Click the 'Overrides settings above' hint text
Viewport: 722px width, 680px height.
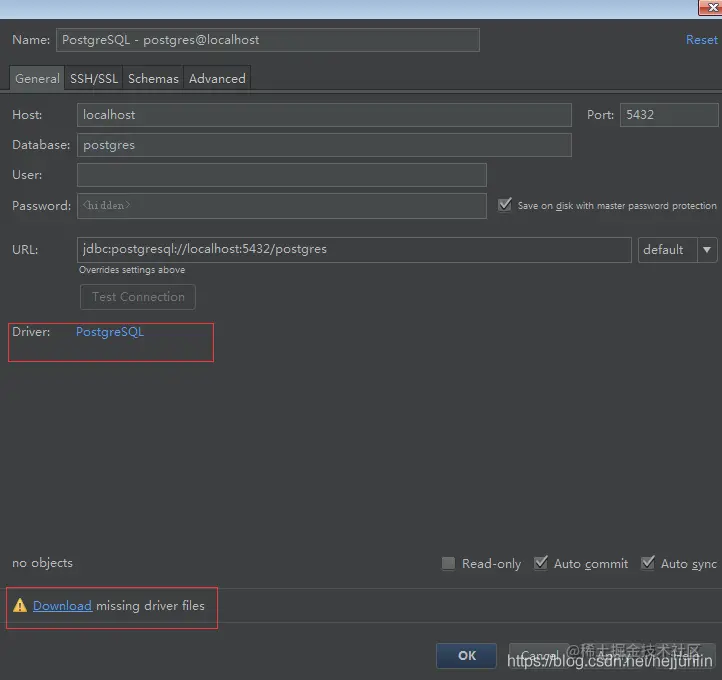(x=132, y=270)
